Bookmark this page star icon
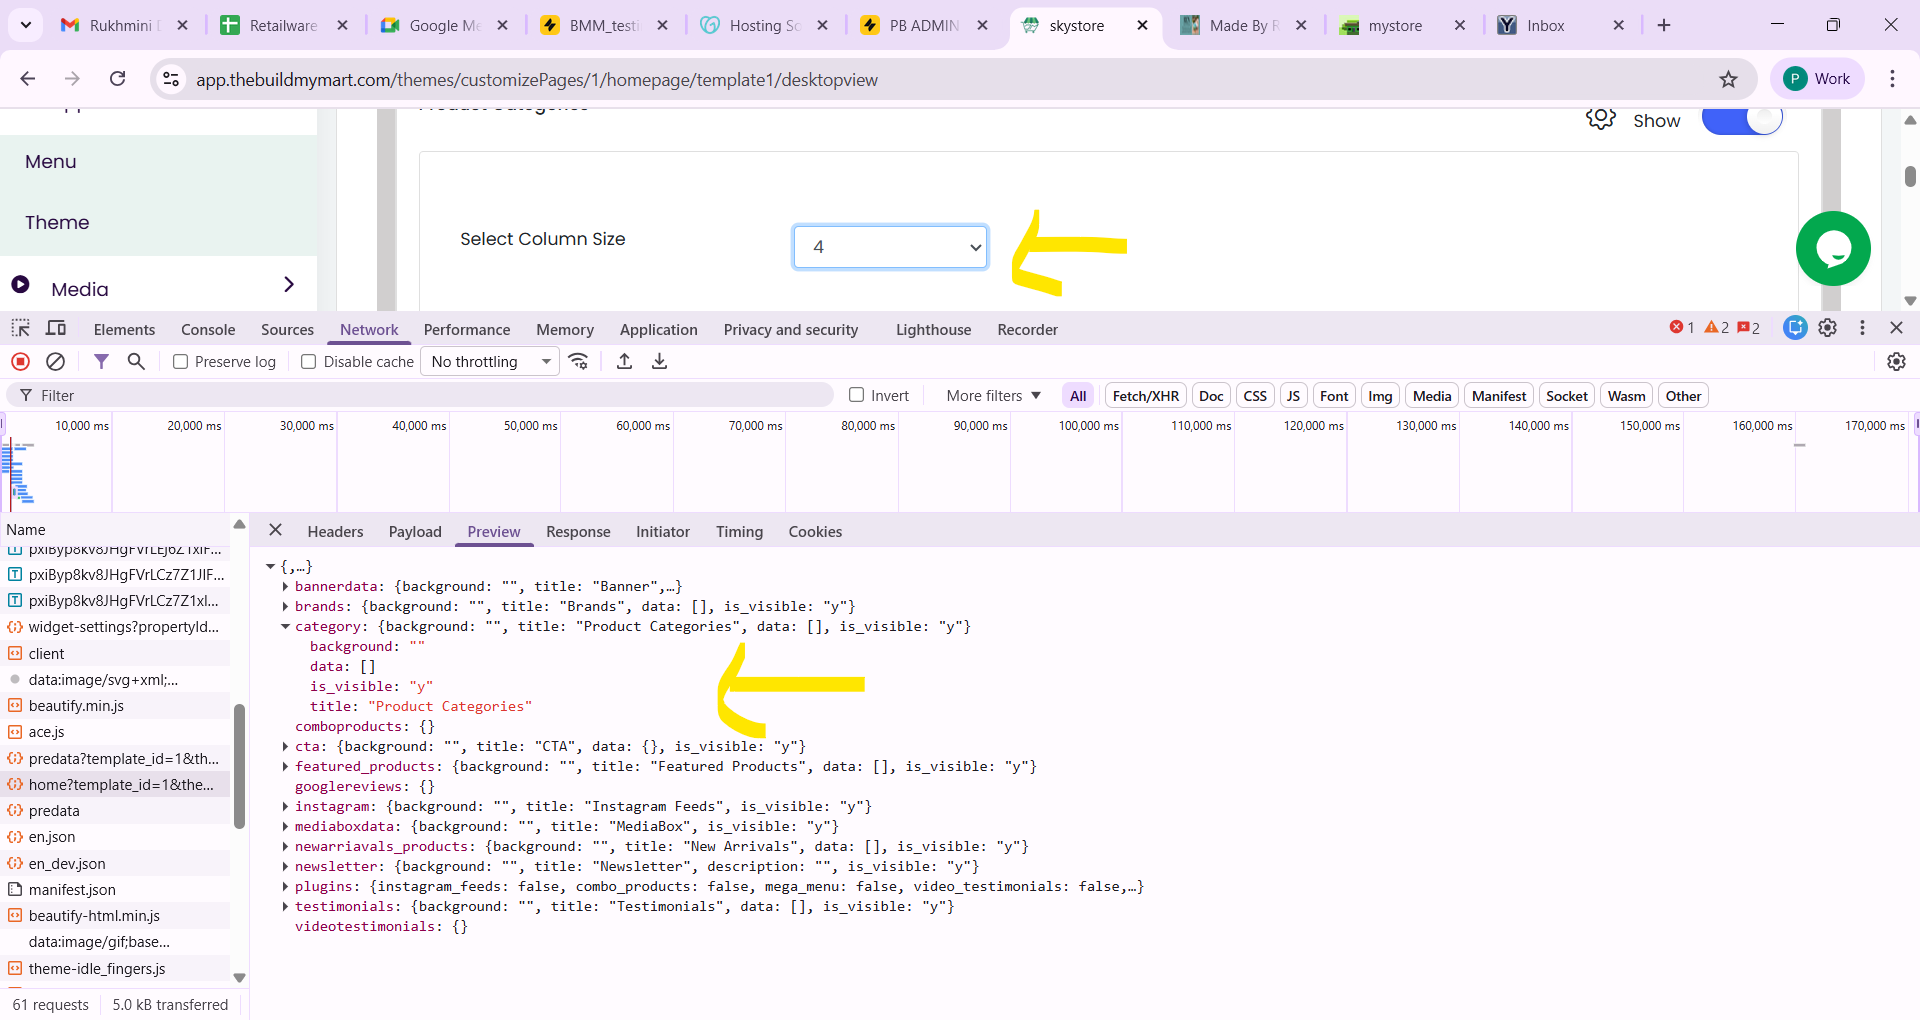This screenshot has height=1020, width=1920. click(1728, 79)
